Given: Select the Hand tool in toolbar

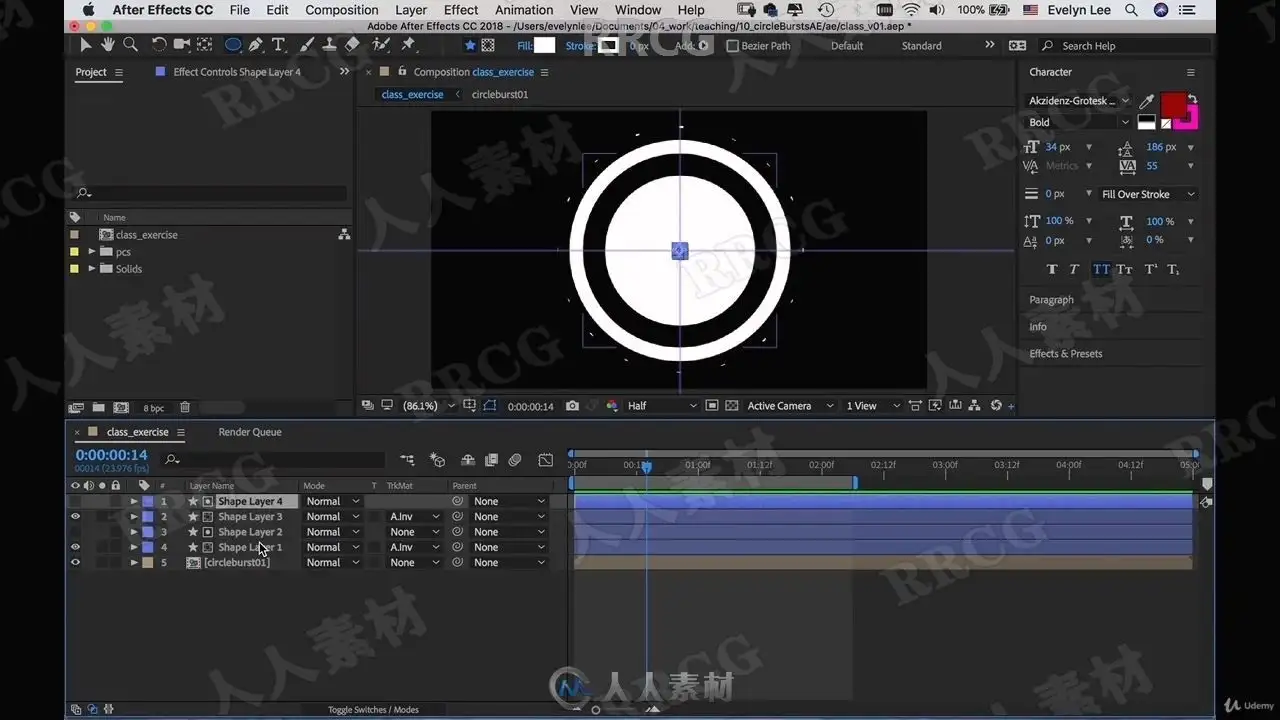Looking at the screenshot, I should (x=107, y=45).
